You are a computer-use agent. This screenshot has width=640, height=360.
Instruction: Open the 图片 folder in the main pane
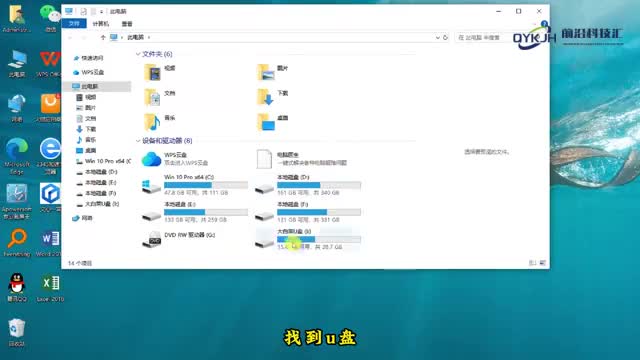click(266, 73)
